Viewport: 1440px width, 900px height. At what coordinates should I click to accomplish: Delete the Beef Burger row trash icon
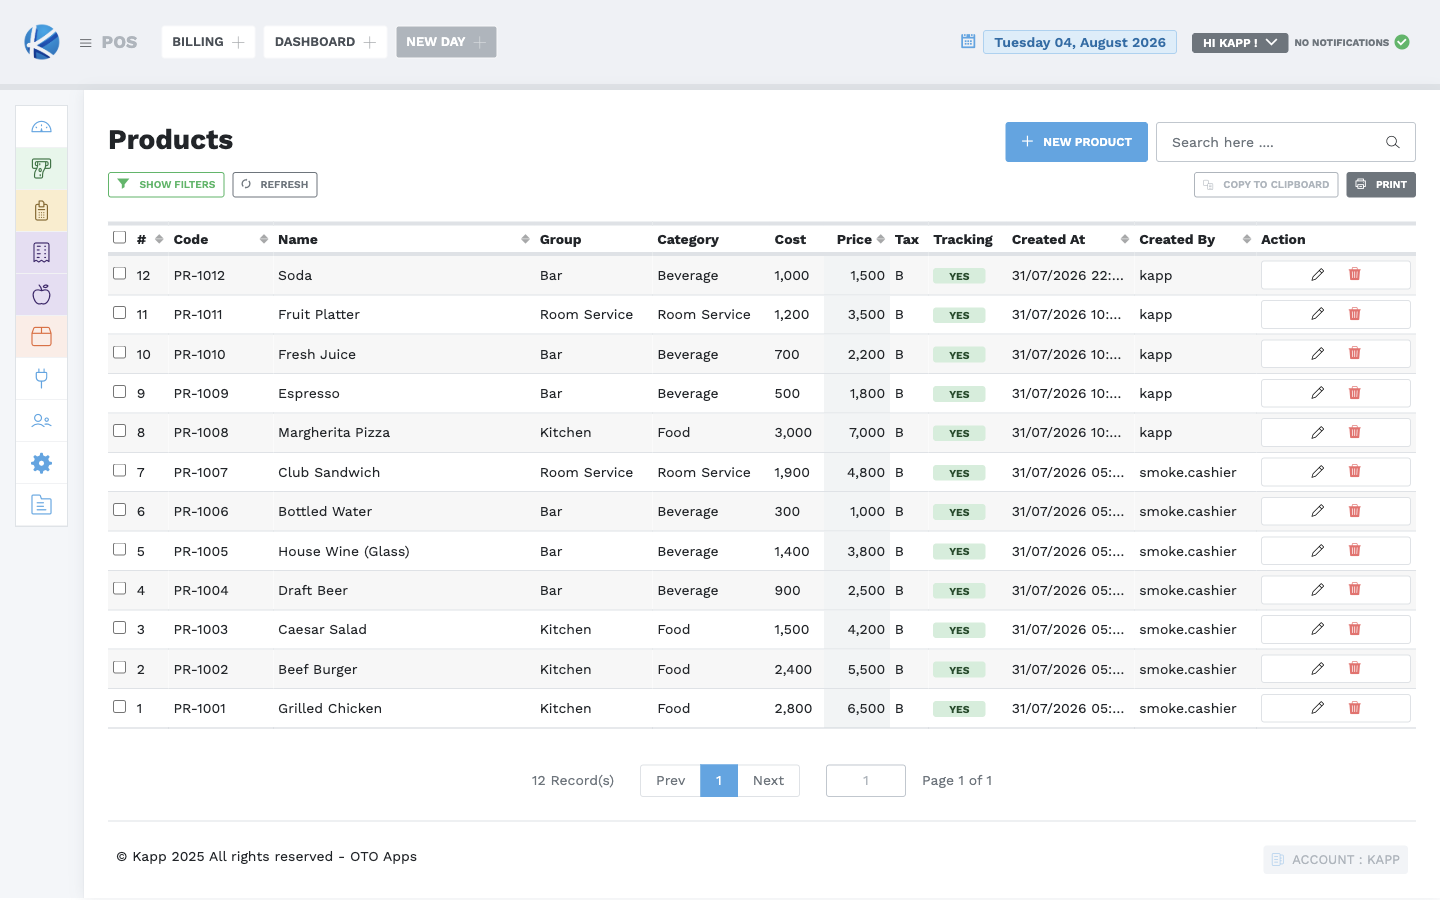tap(1355, 669)
